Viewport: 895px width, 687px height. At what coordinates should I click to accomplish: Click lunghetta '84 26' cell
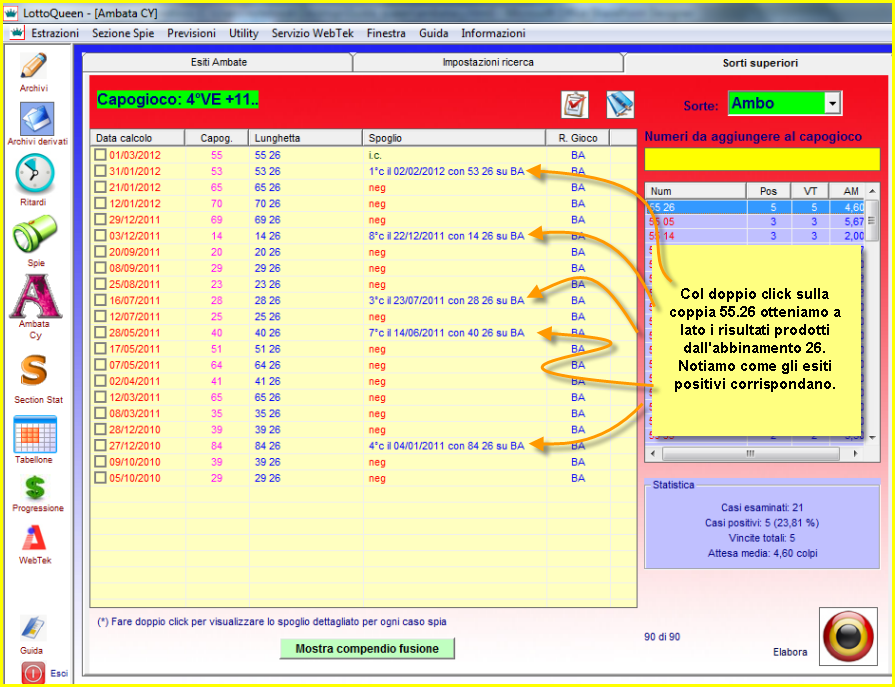tap(267, 446)
